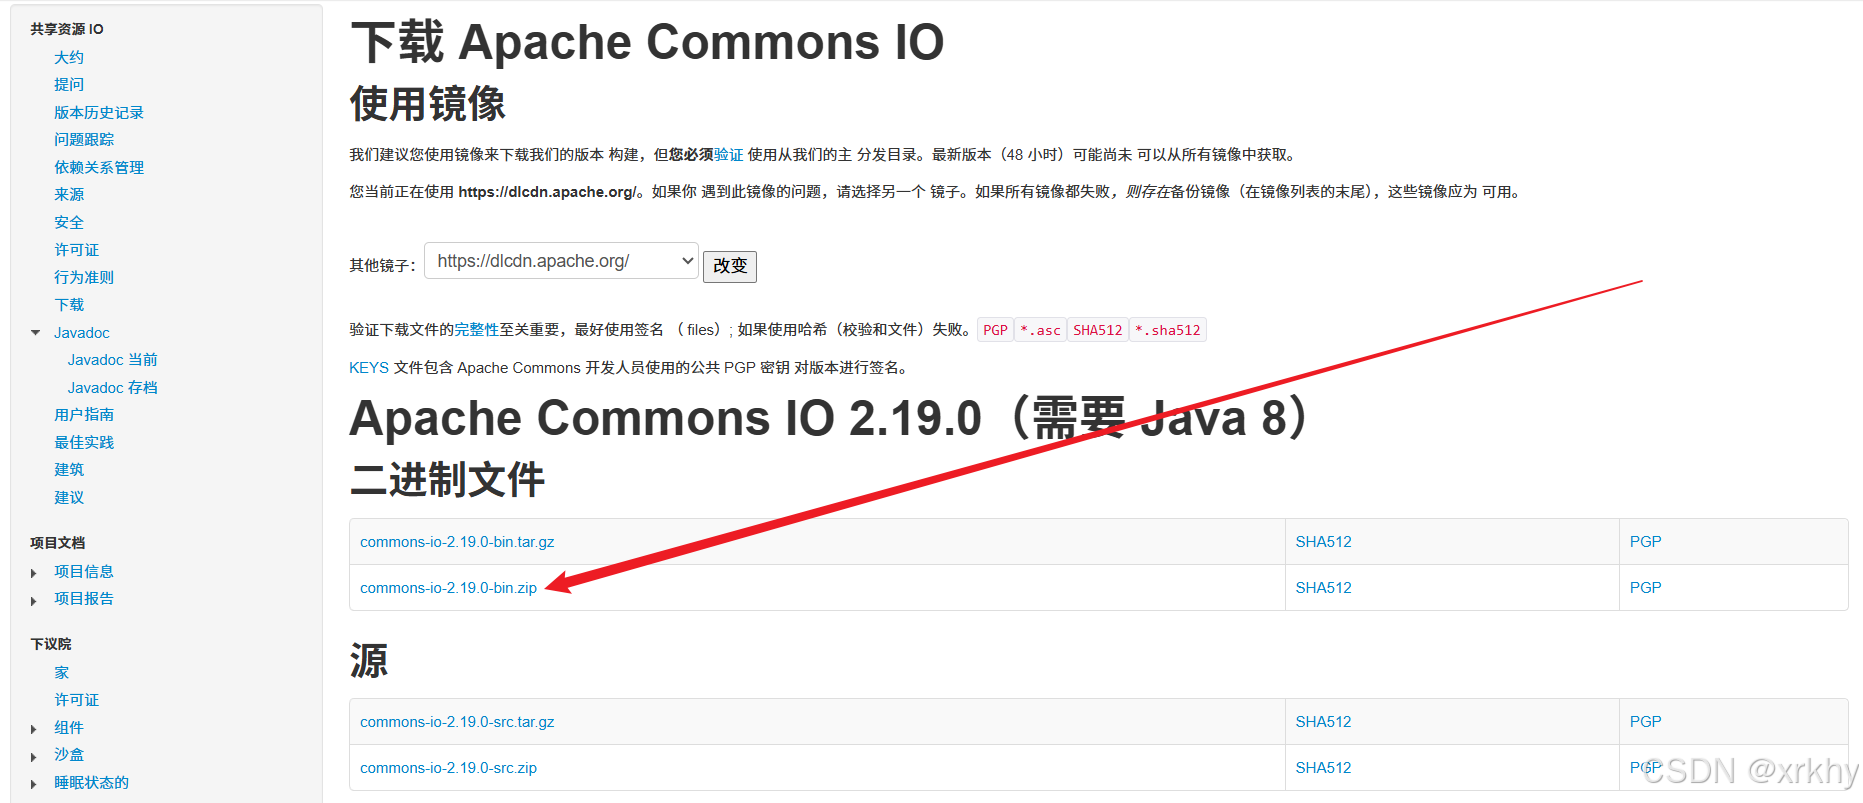Open 安全 sidebar link
Viewport: 1863px width, 803px height.
69,222
